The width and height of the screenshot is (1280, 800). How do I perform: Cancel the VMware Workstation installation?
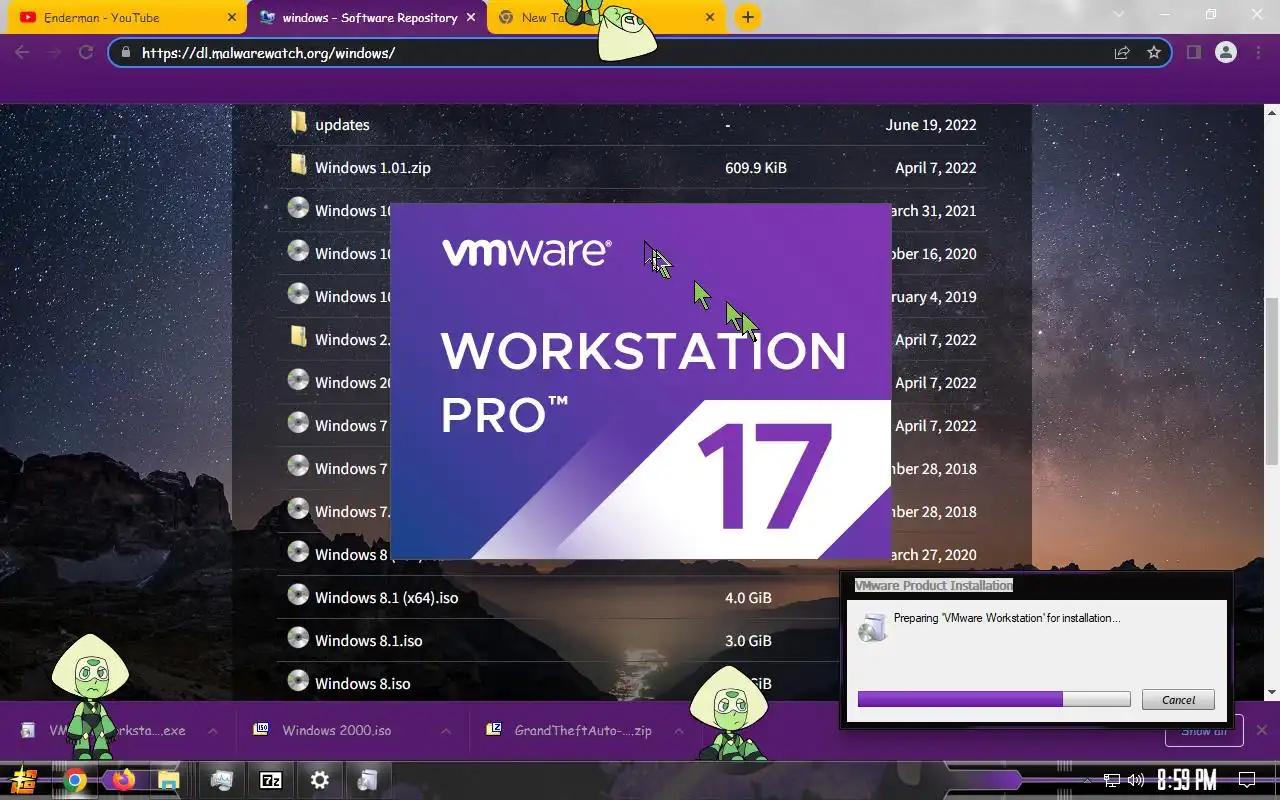(1178, 700)
